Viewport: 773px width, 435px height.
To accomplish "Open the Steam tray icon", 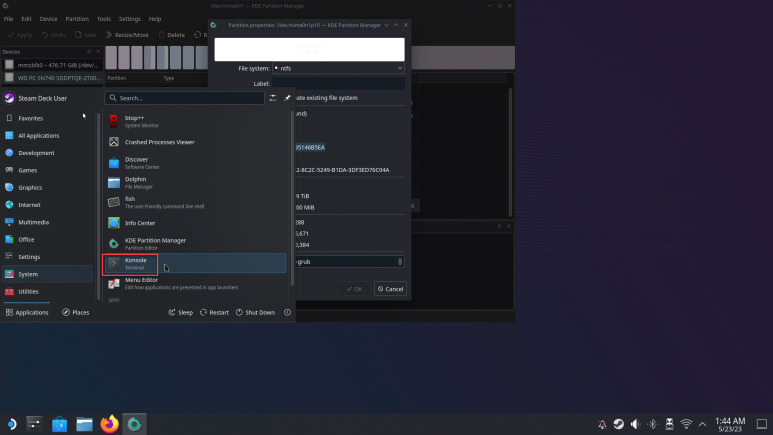I will coord(618,424).
